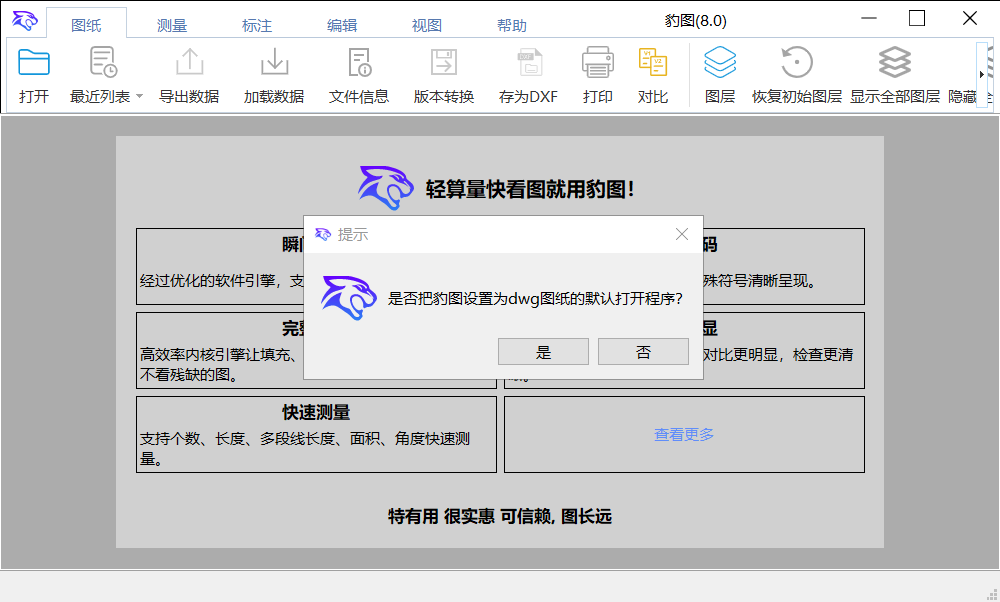Open a drawing with the 打开 icon

[35, 70]
